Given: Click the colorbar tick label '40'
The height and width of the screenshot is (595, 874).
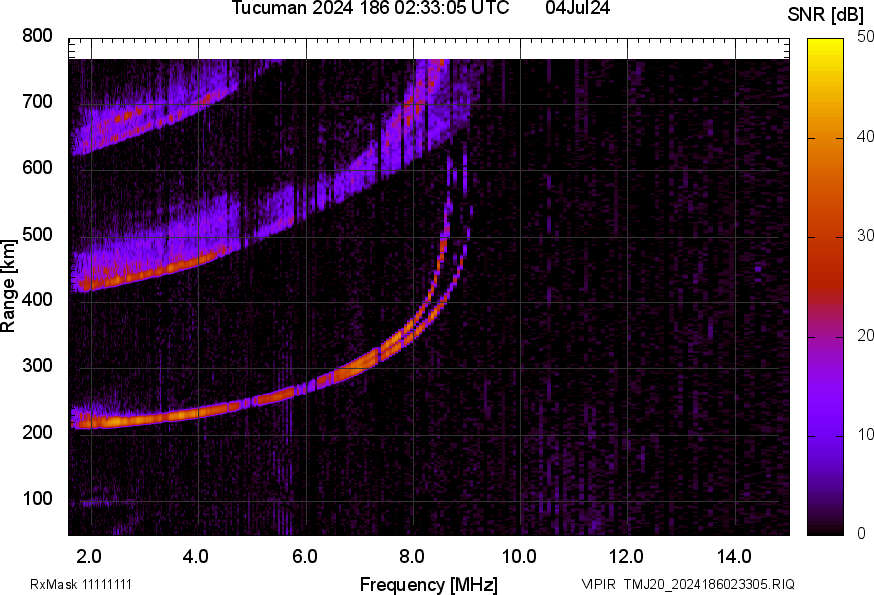Looking at the screenshot, I should pos(866,136).
